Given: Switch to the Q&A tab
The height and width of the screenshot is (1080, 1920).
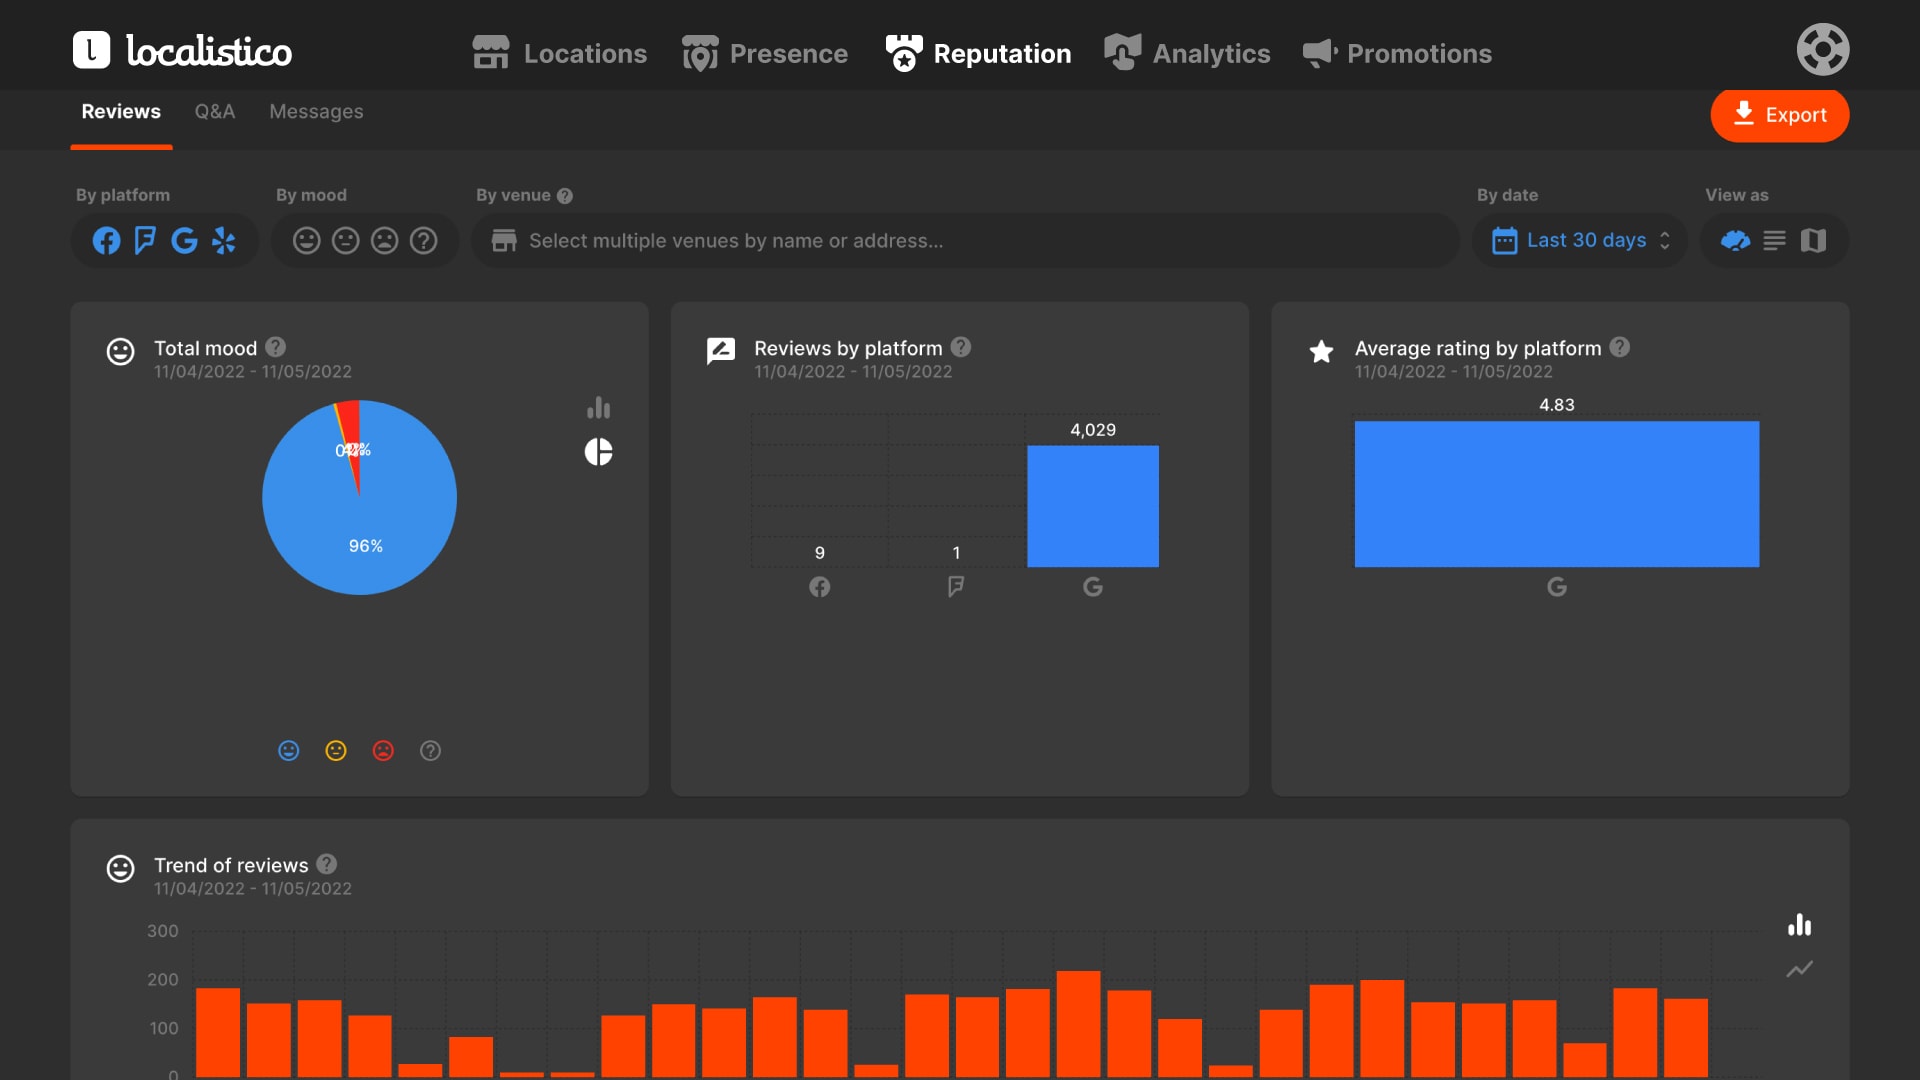Looking at the screenshot, I should point(214,112).
